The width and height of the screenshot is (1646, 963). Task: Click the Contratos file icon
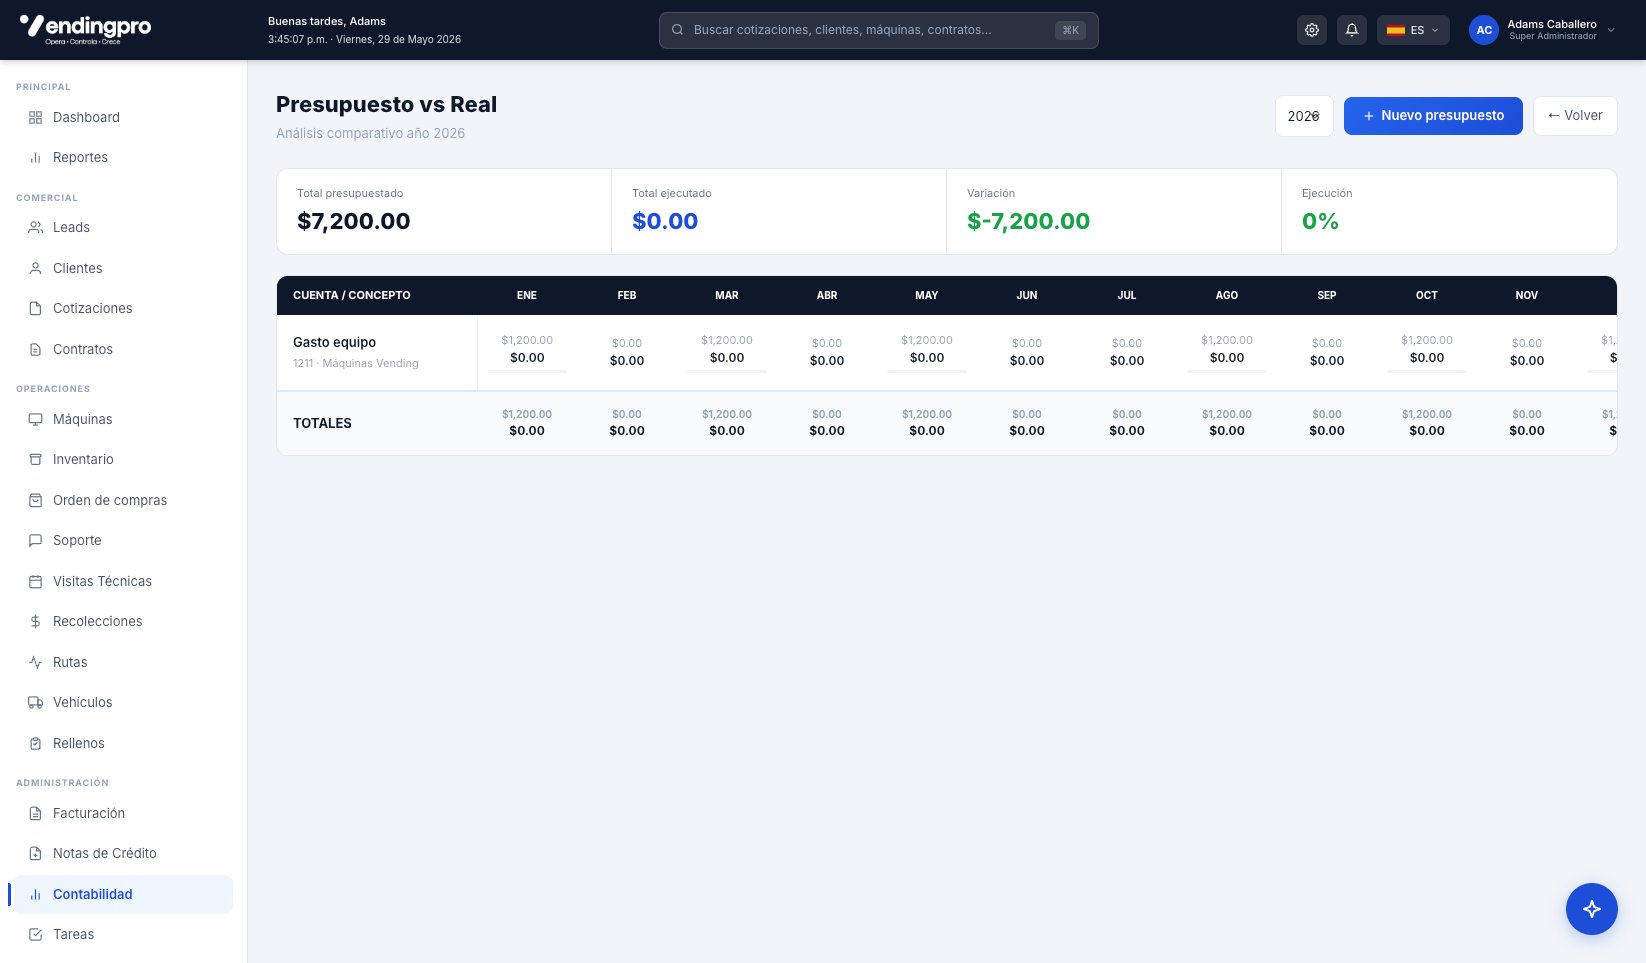pos(35,349)
